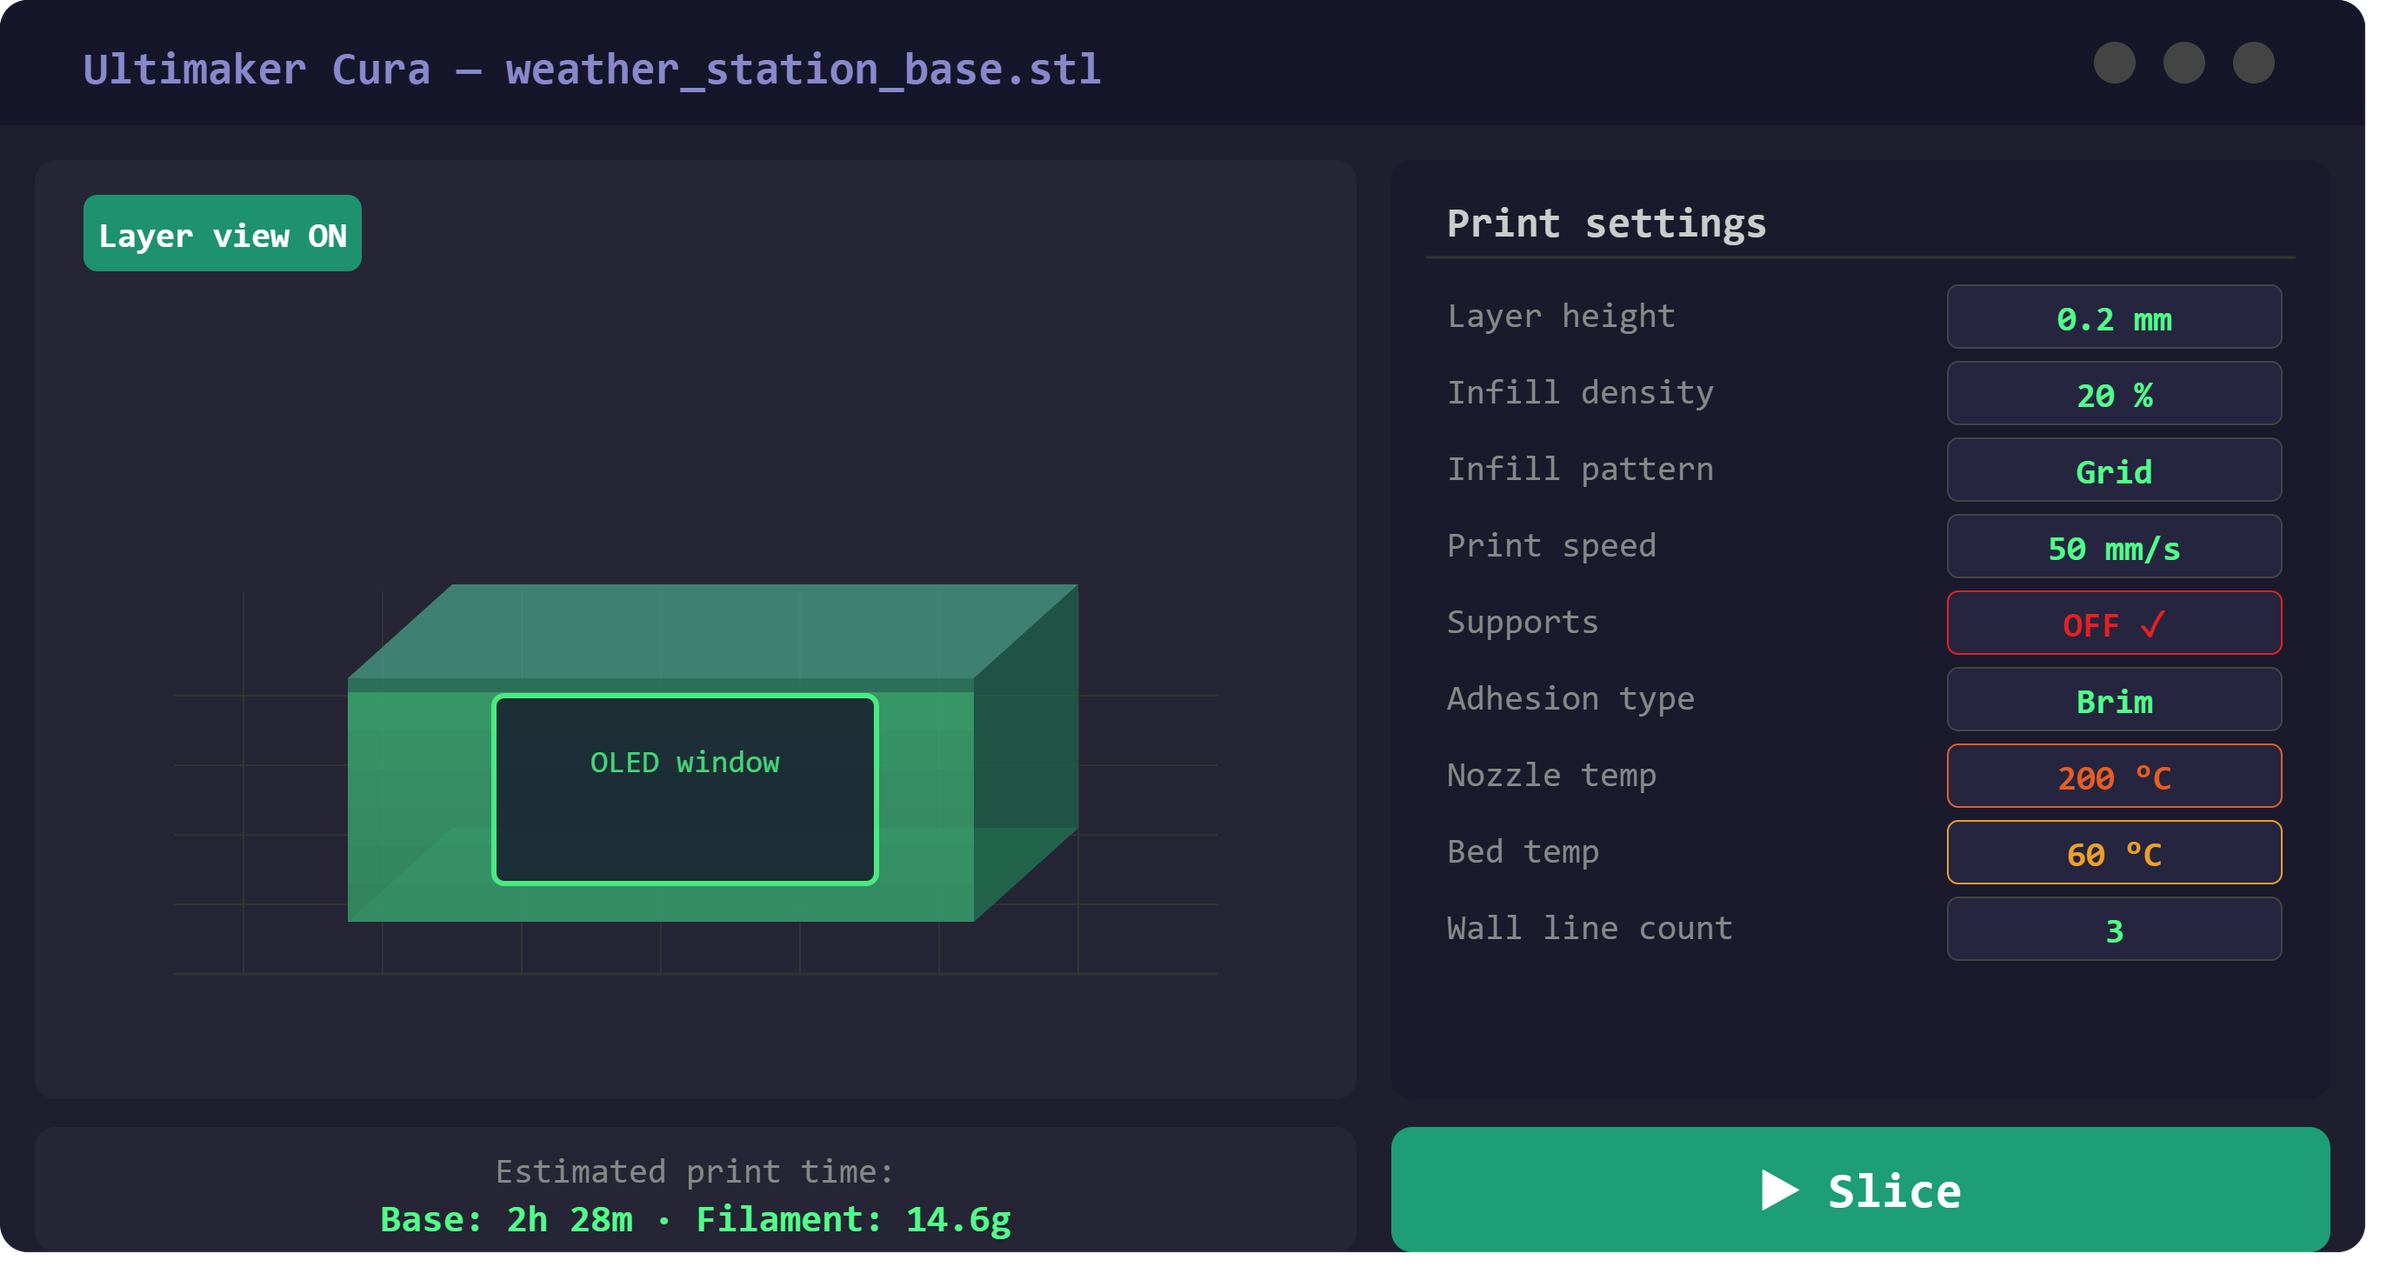Screen dimensions: 2400x1287
Task: Click the 'Estimated print time:' label
Action: [x=695, y=1171]
